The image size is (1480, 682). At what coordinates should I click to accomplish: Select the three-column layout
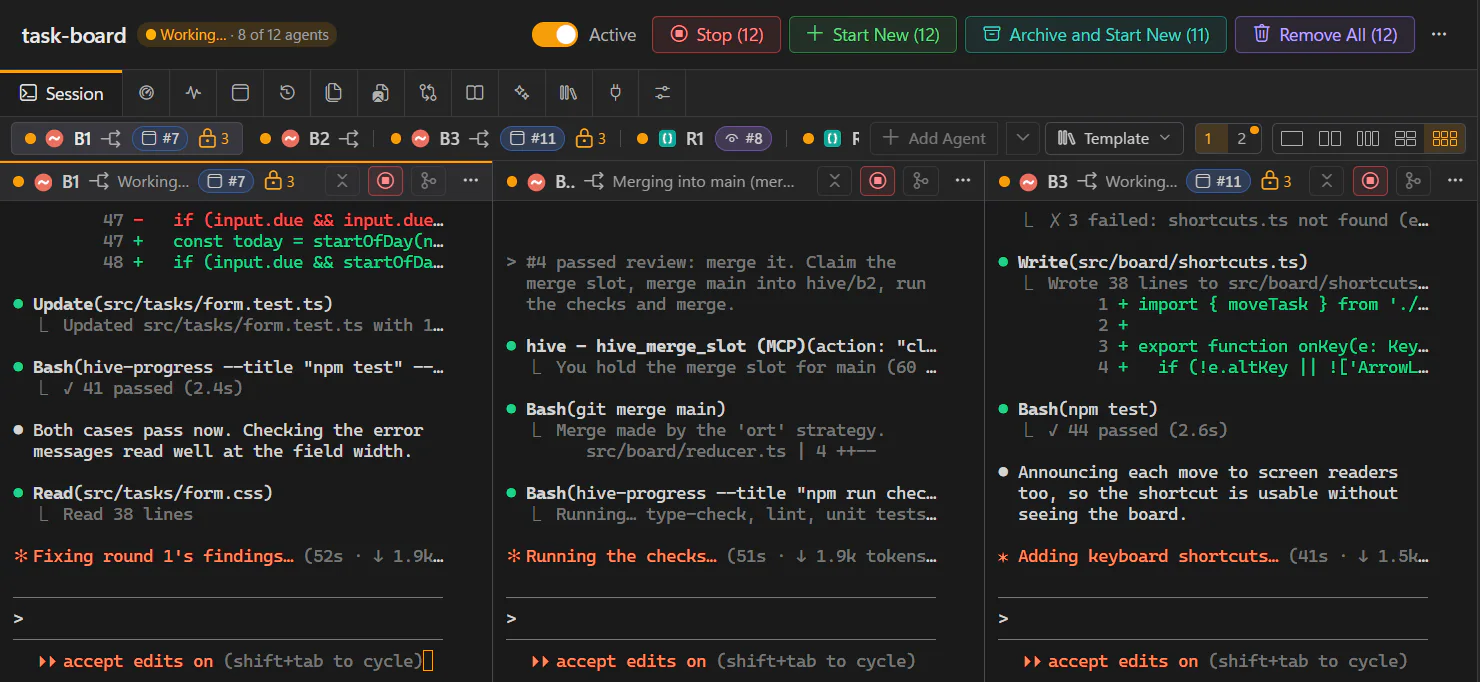(x=1368, y=138)
